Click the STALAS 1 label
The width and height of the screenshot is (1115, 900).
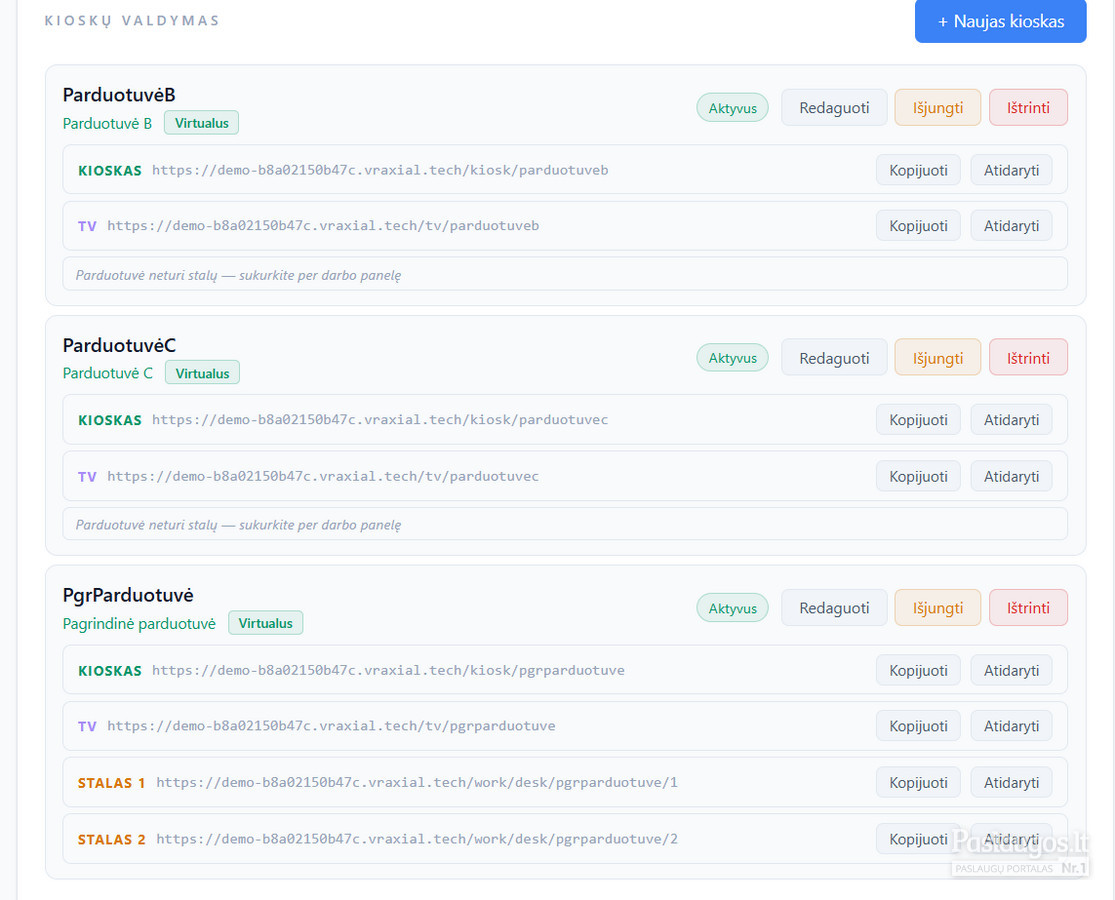[111, 783]
